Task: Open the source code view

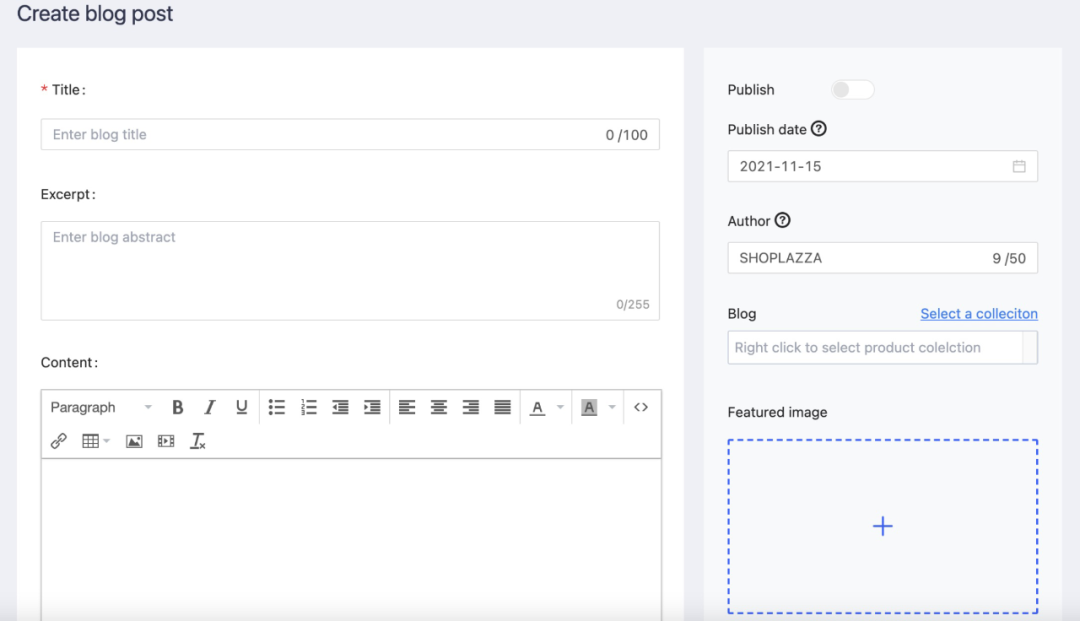Action: (641, 408)
